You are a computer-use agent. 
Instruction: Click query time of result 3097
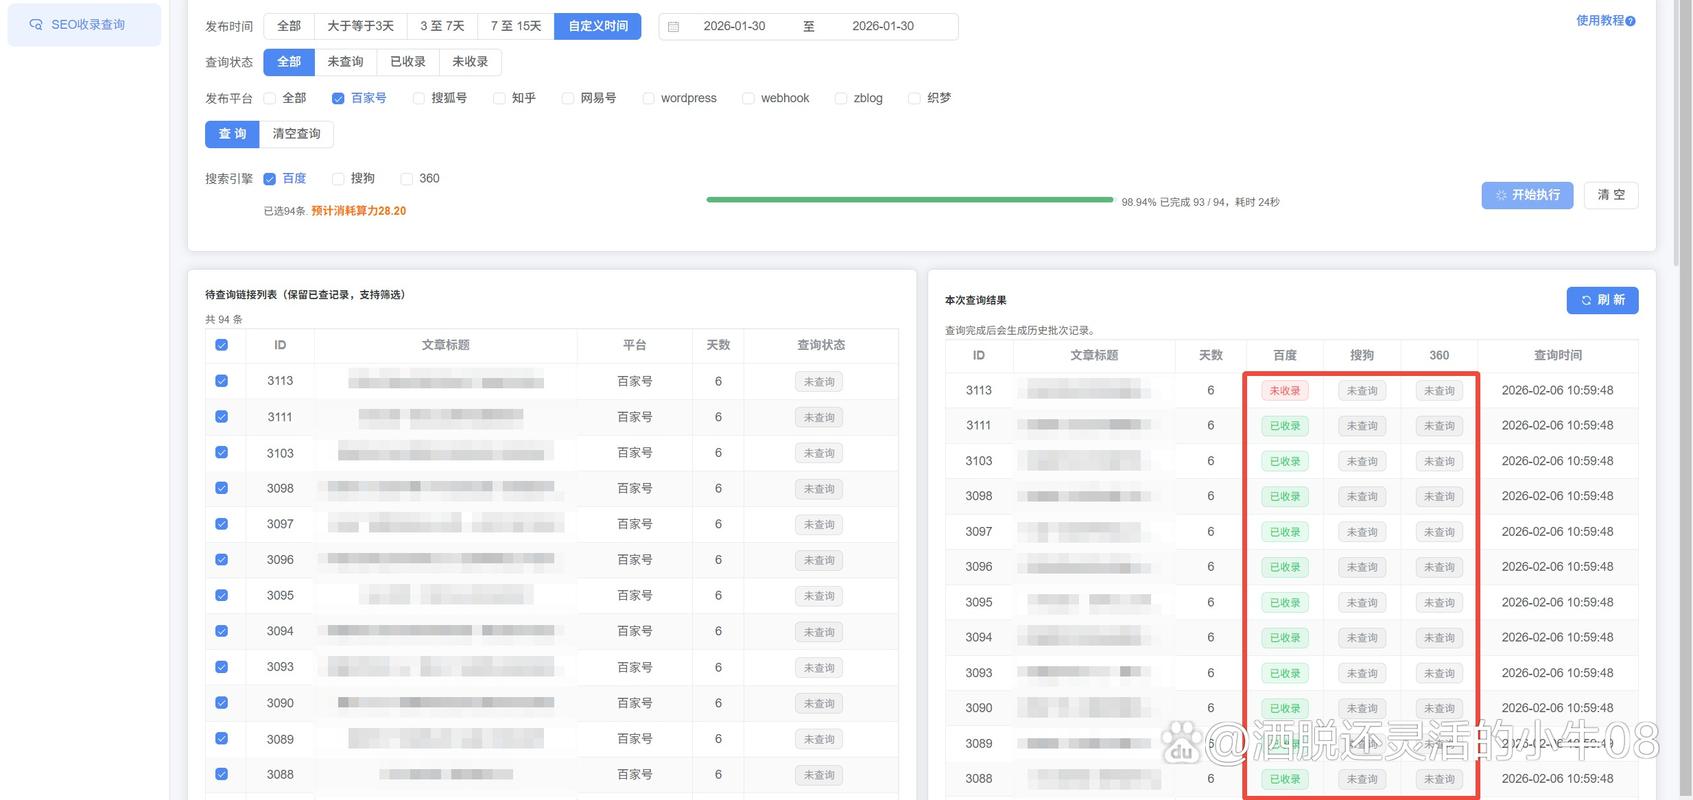click(1557, 532)
